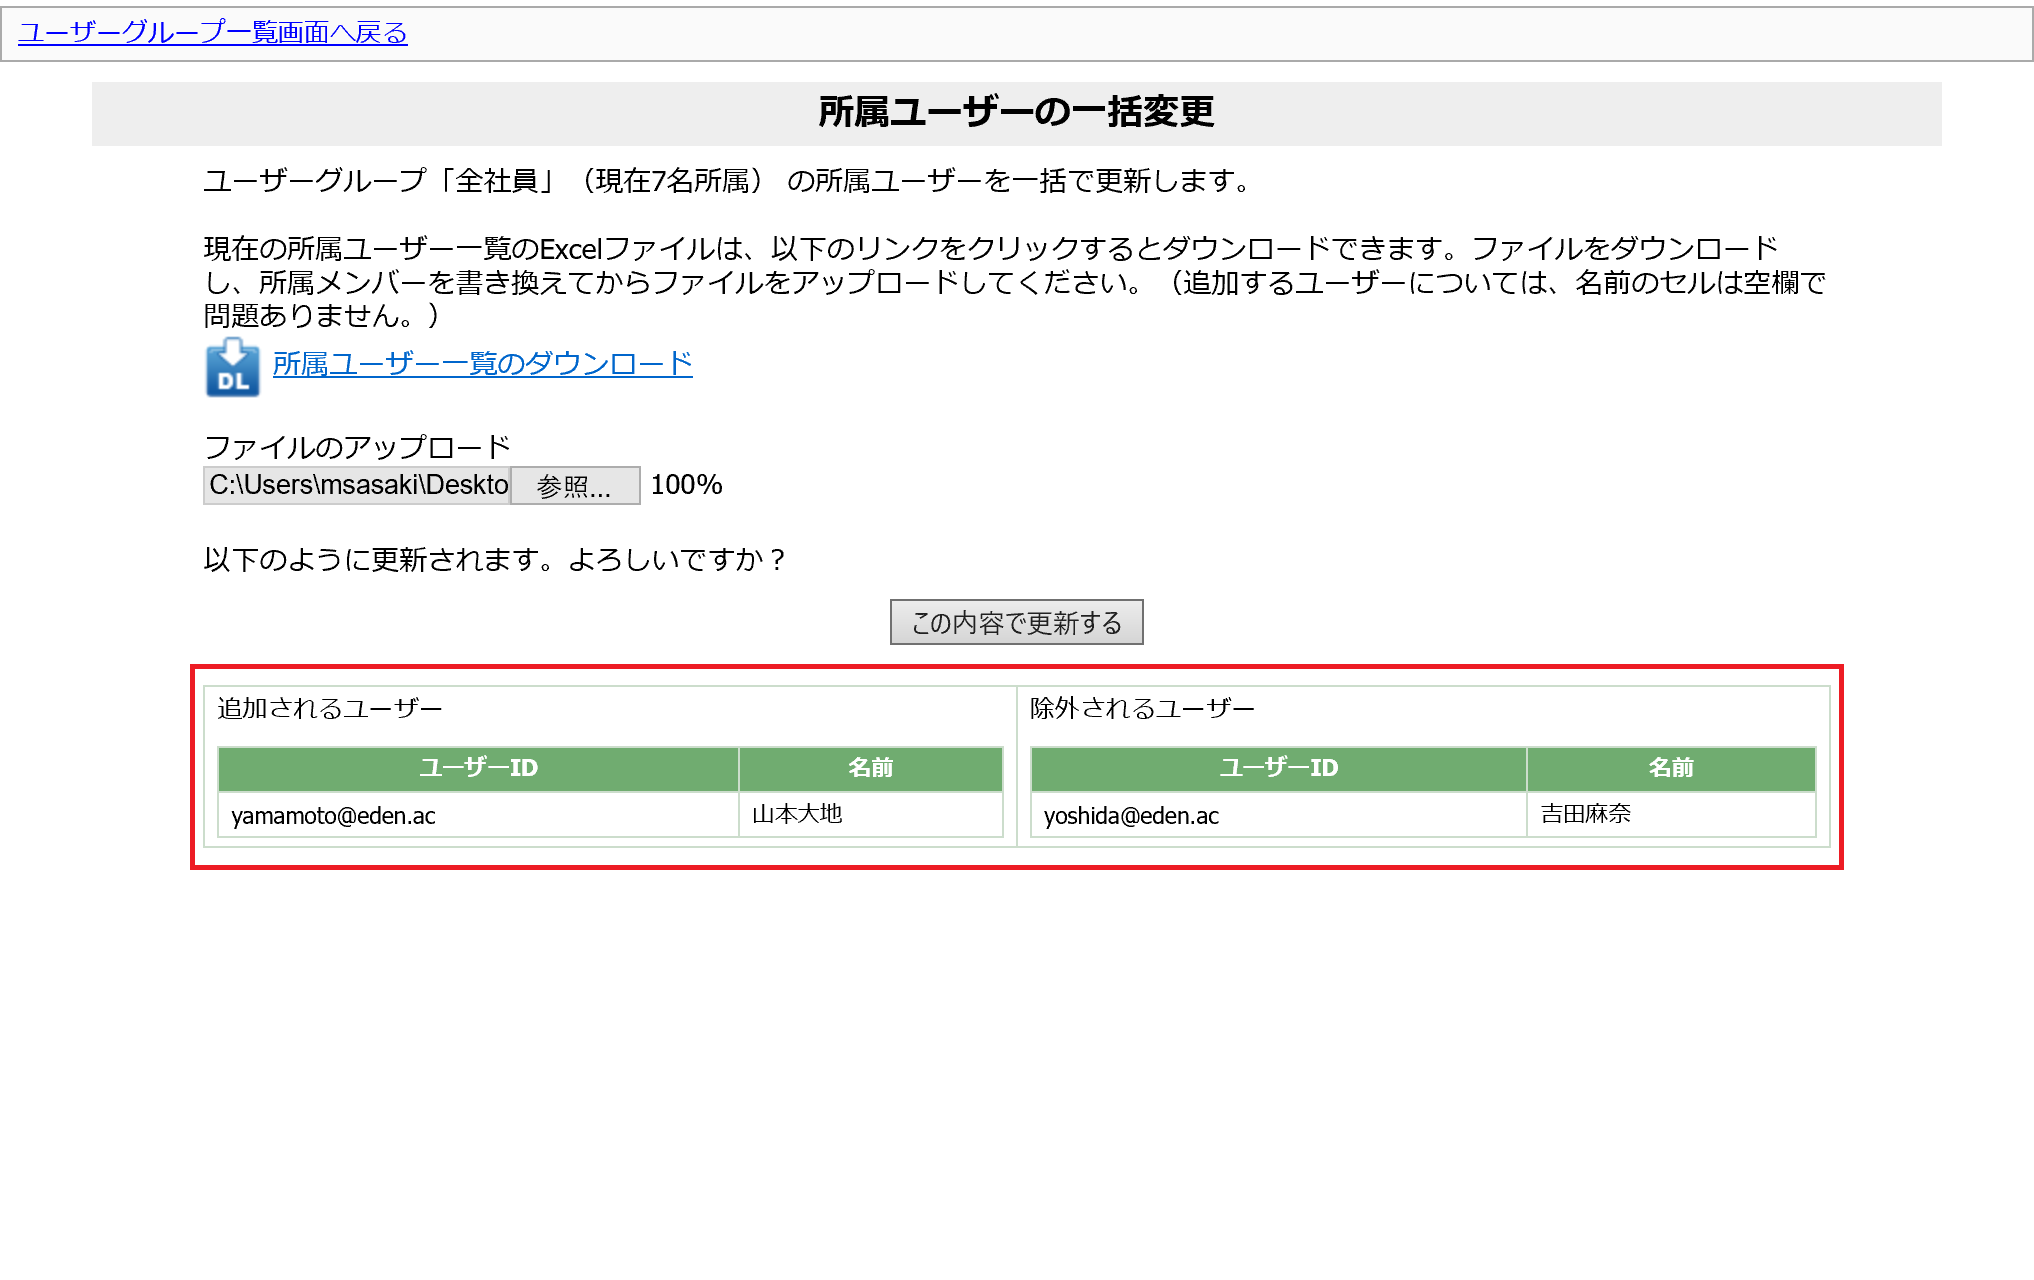Click 名前 header in 除外されるユーザー table

coord(1671,769)
